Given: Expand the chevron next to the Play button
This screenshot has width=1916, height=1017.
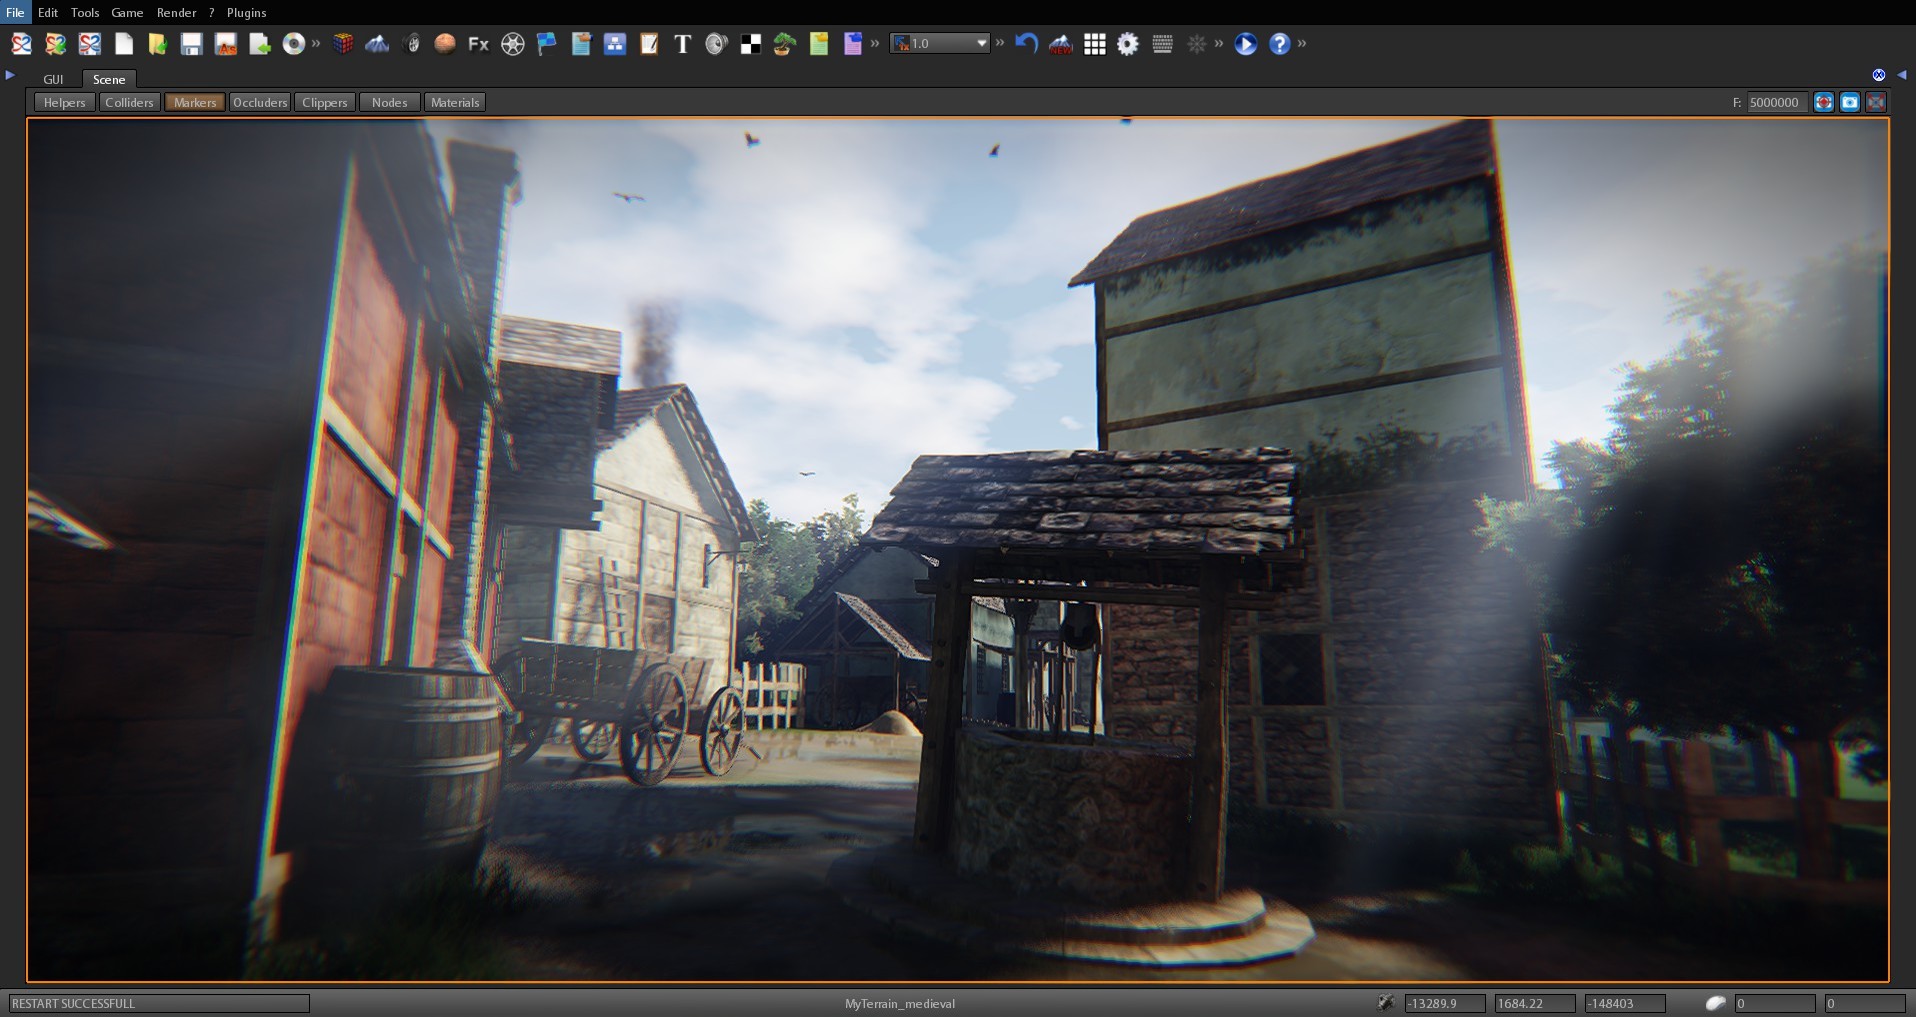Looking at the screenshot, I should (x=1302, y=44).
